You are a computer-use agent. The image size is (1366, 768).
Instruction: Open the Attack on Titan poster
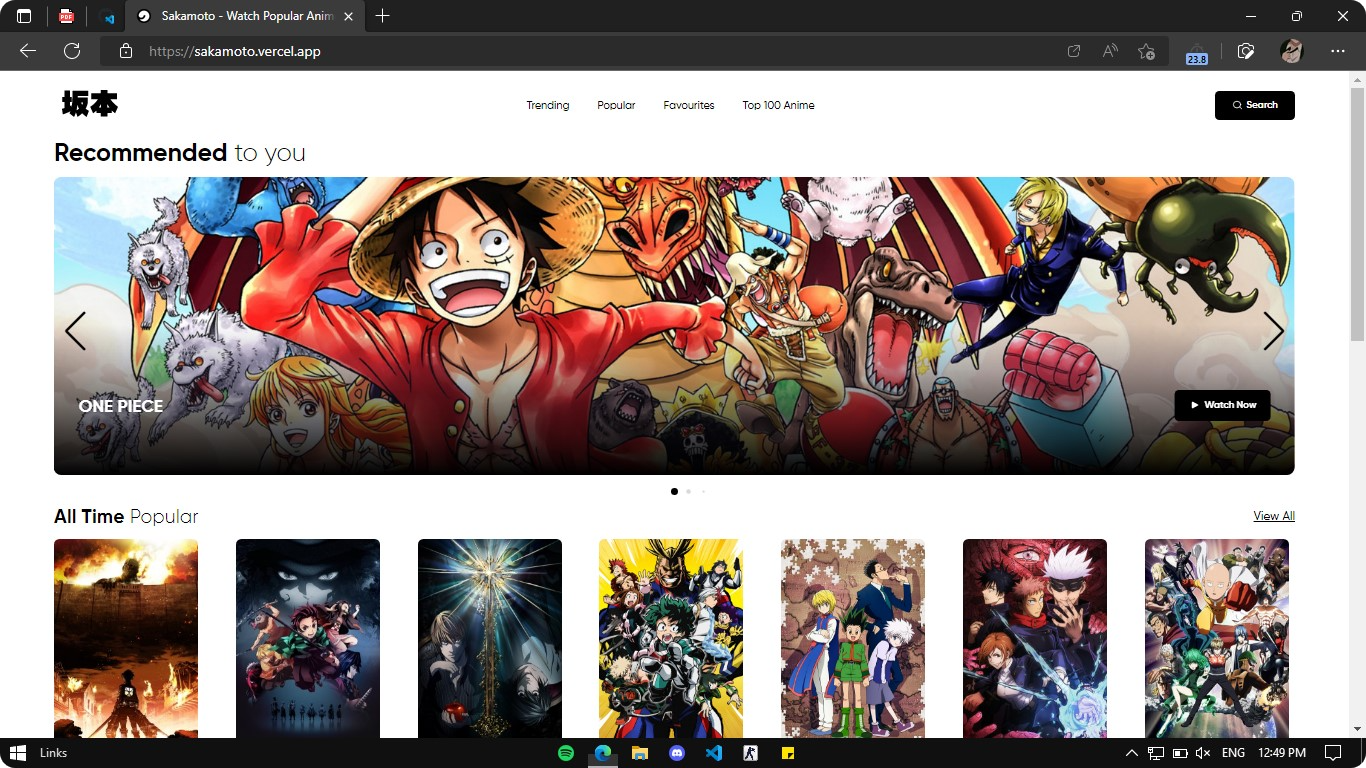point(126,639)
